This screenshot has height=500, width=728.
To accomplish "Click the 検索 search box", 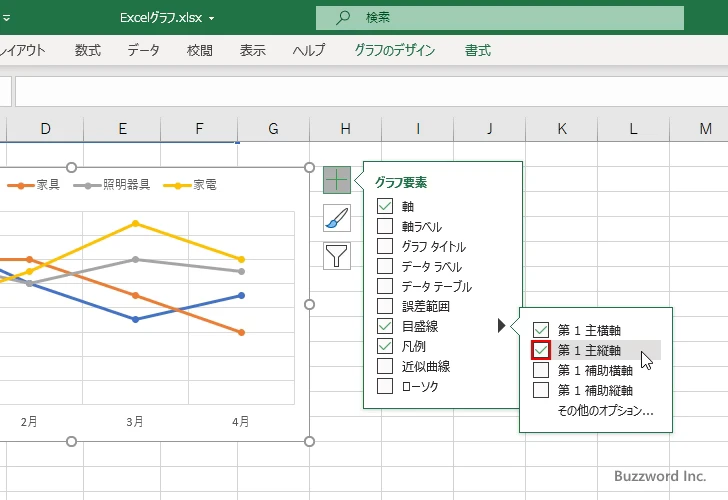I will click(500, 18).
